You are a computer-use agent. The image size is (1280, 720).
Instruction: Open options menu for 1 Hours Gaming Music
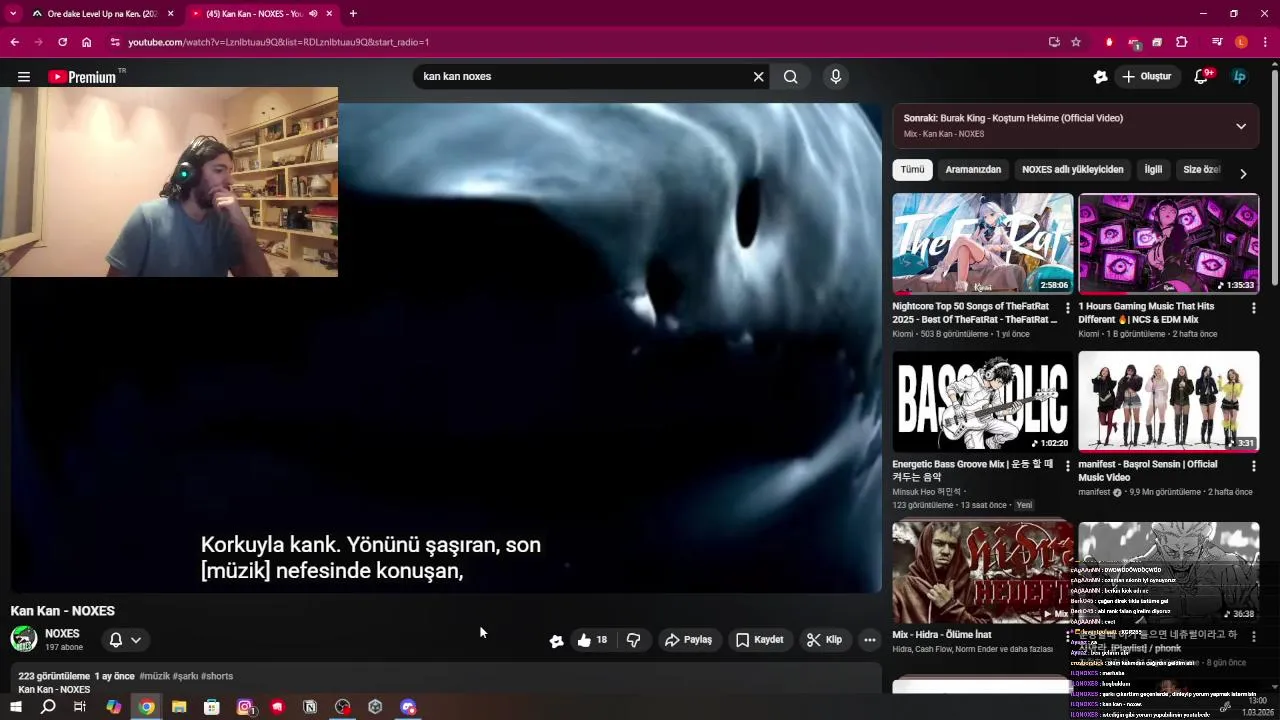click(x=1253, y=308)
